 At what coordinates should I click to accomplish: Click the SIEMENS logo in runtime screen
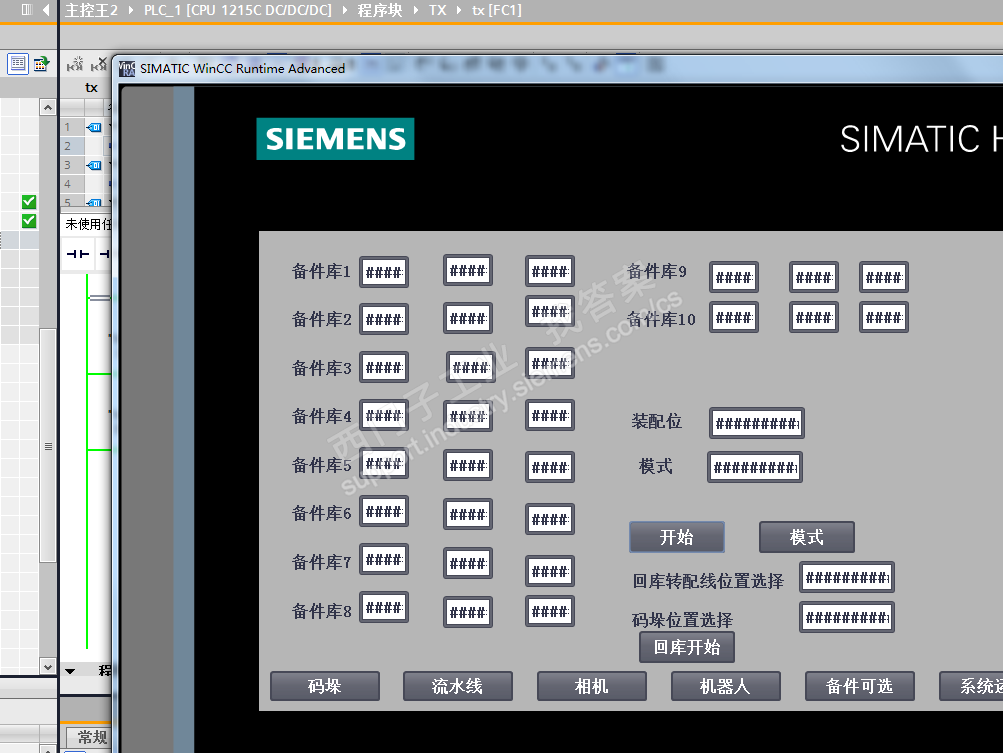pyautogui.click(x=335, y=139)
